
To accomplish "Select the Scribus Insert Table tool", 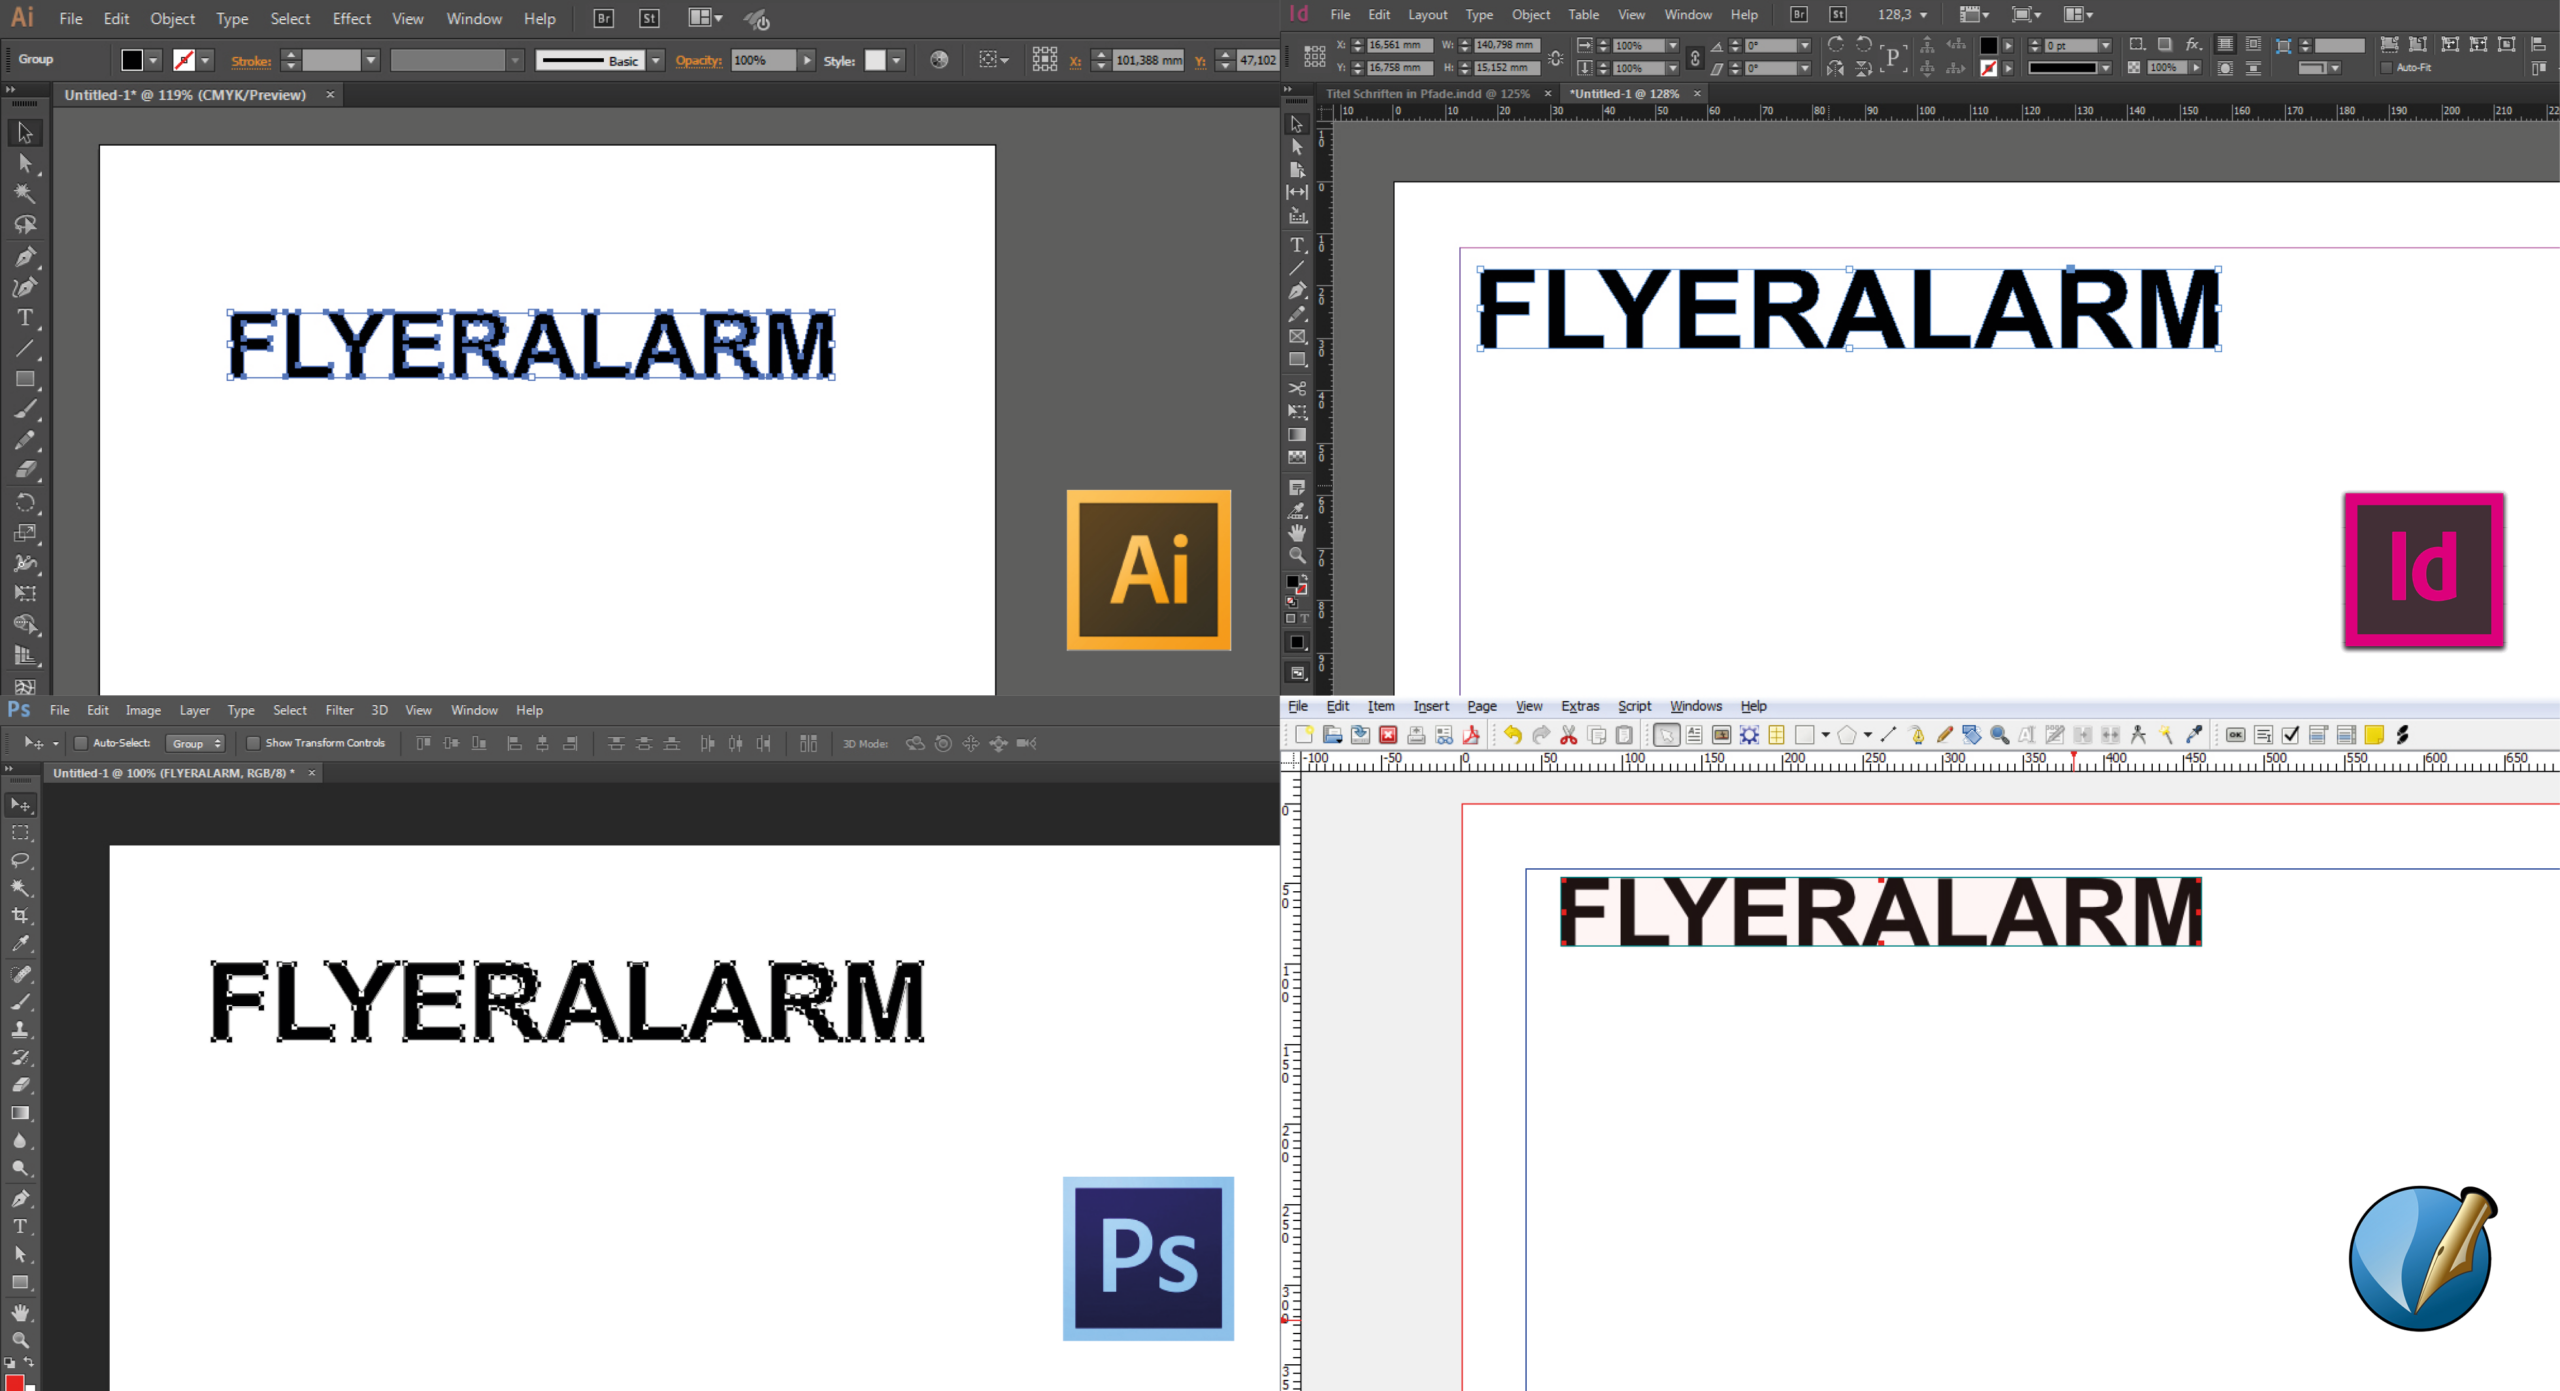I will [1776, 736].
